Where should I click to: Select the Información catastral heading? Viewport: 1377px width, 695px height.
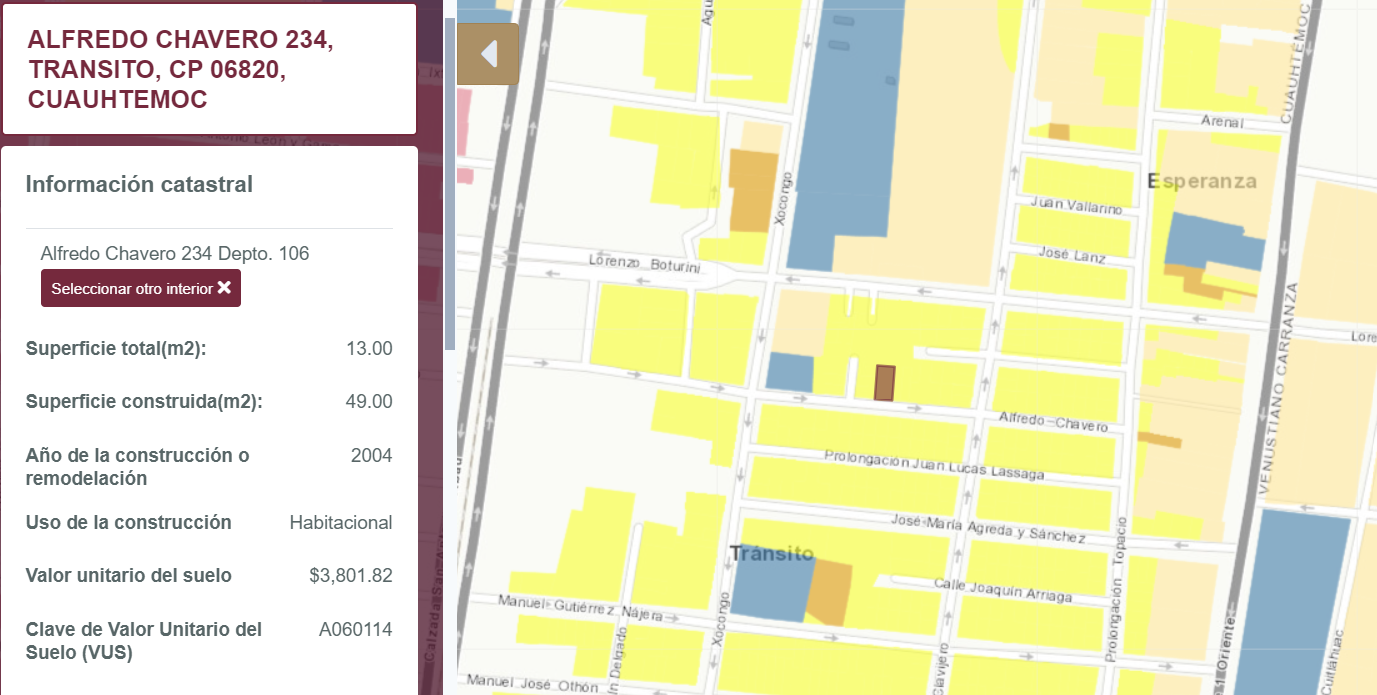tap(139, 184)
